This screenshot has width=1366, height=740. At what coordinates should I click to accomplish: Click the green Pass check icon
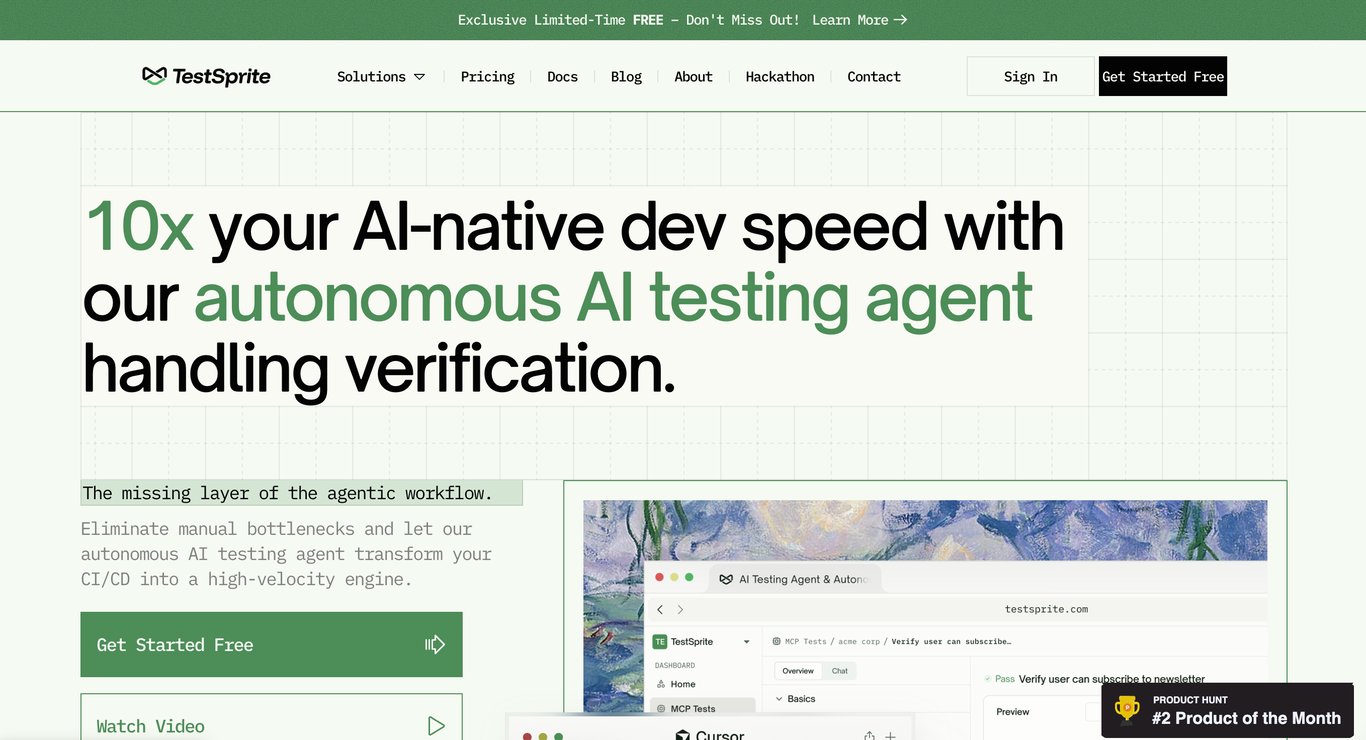click(988, 679)
